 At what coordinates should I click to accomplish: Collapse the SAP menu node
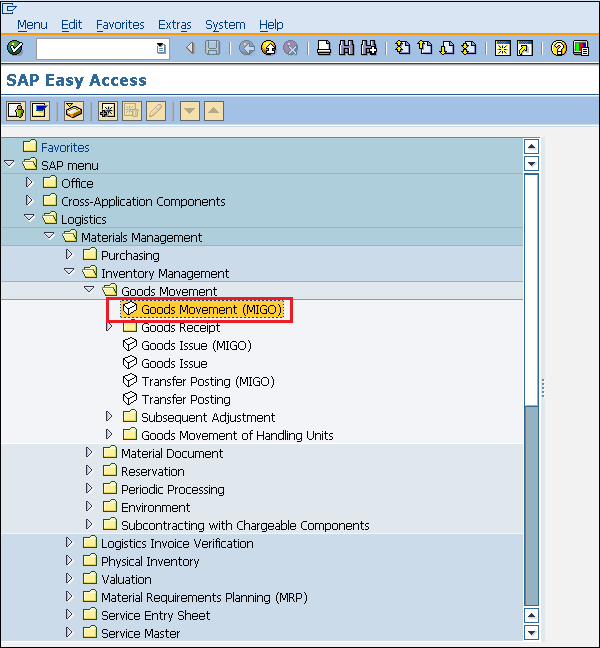9,164
